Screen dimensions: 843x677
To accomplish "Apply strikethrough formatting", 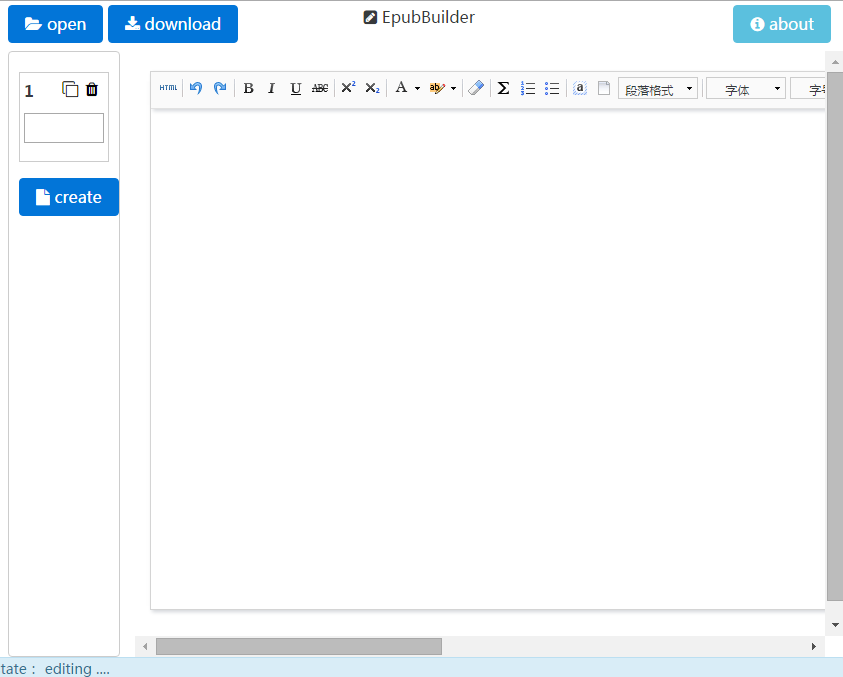I will coord(319,88).
